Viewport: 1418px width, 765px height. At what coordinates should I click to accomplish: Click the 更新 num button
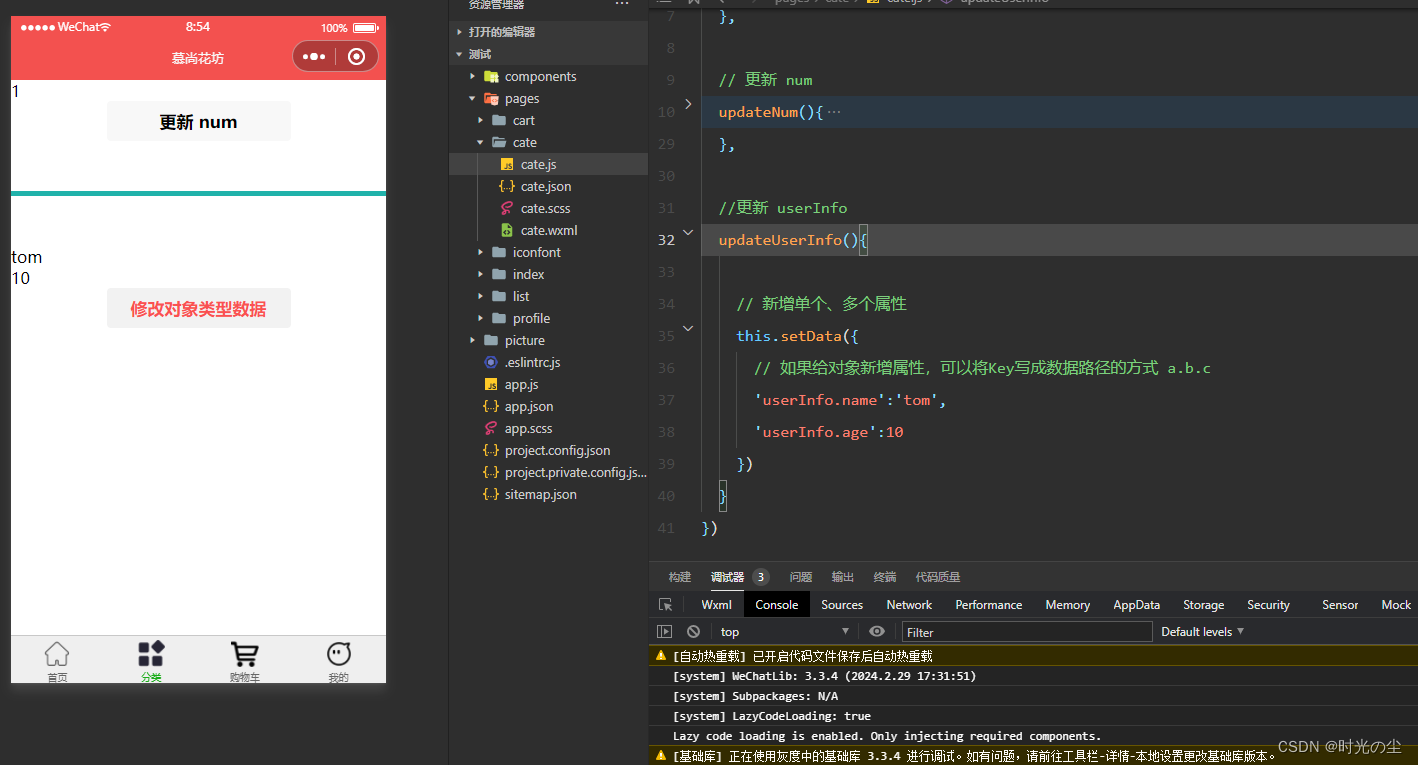[199, 121]
